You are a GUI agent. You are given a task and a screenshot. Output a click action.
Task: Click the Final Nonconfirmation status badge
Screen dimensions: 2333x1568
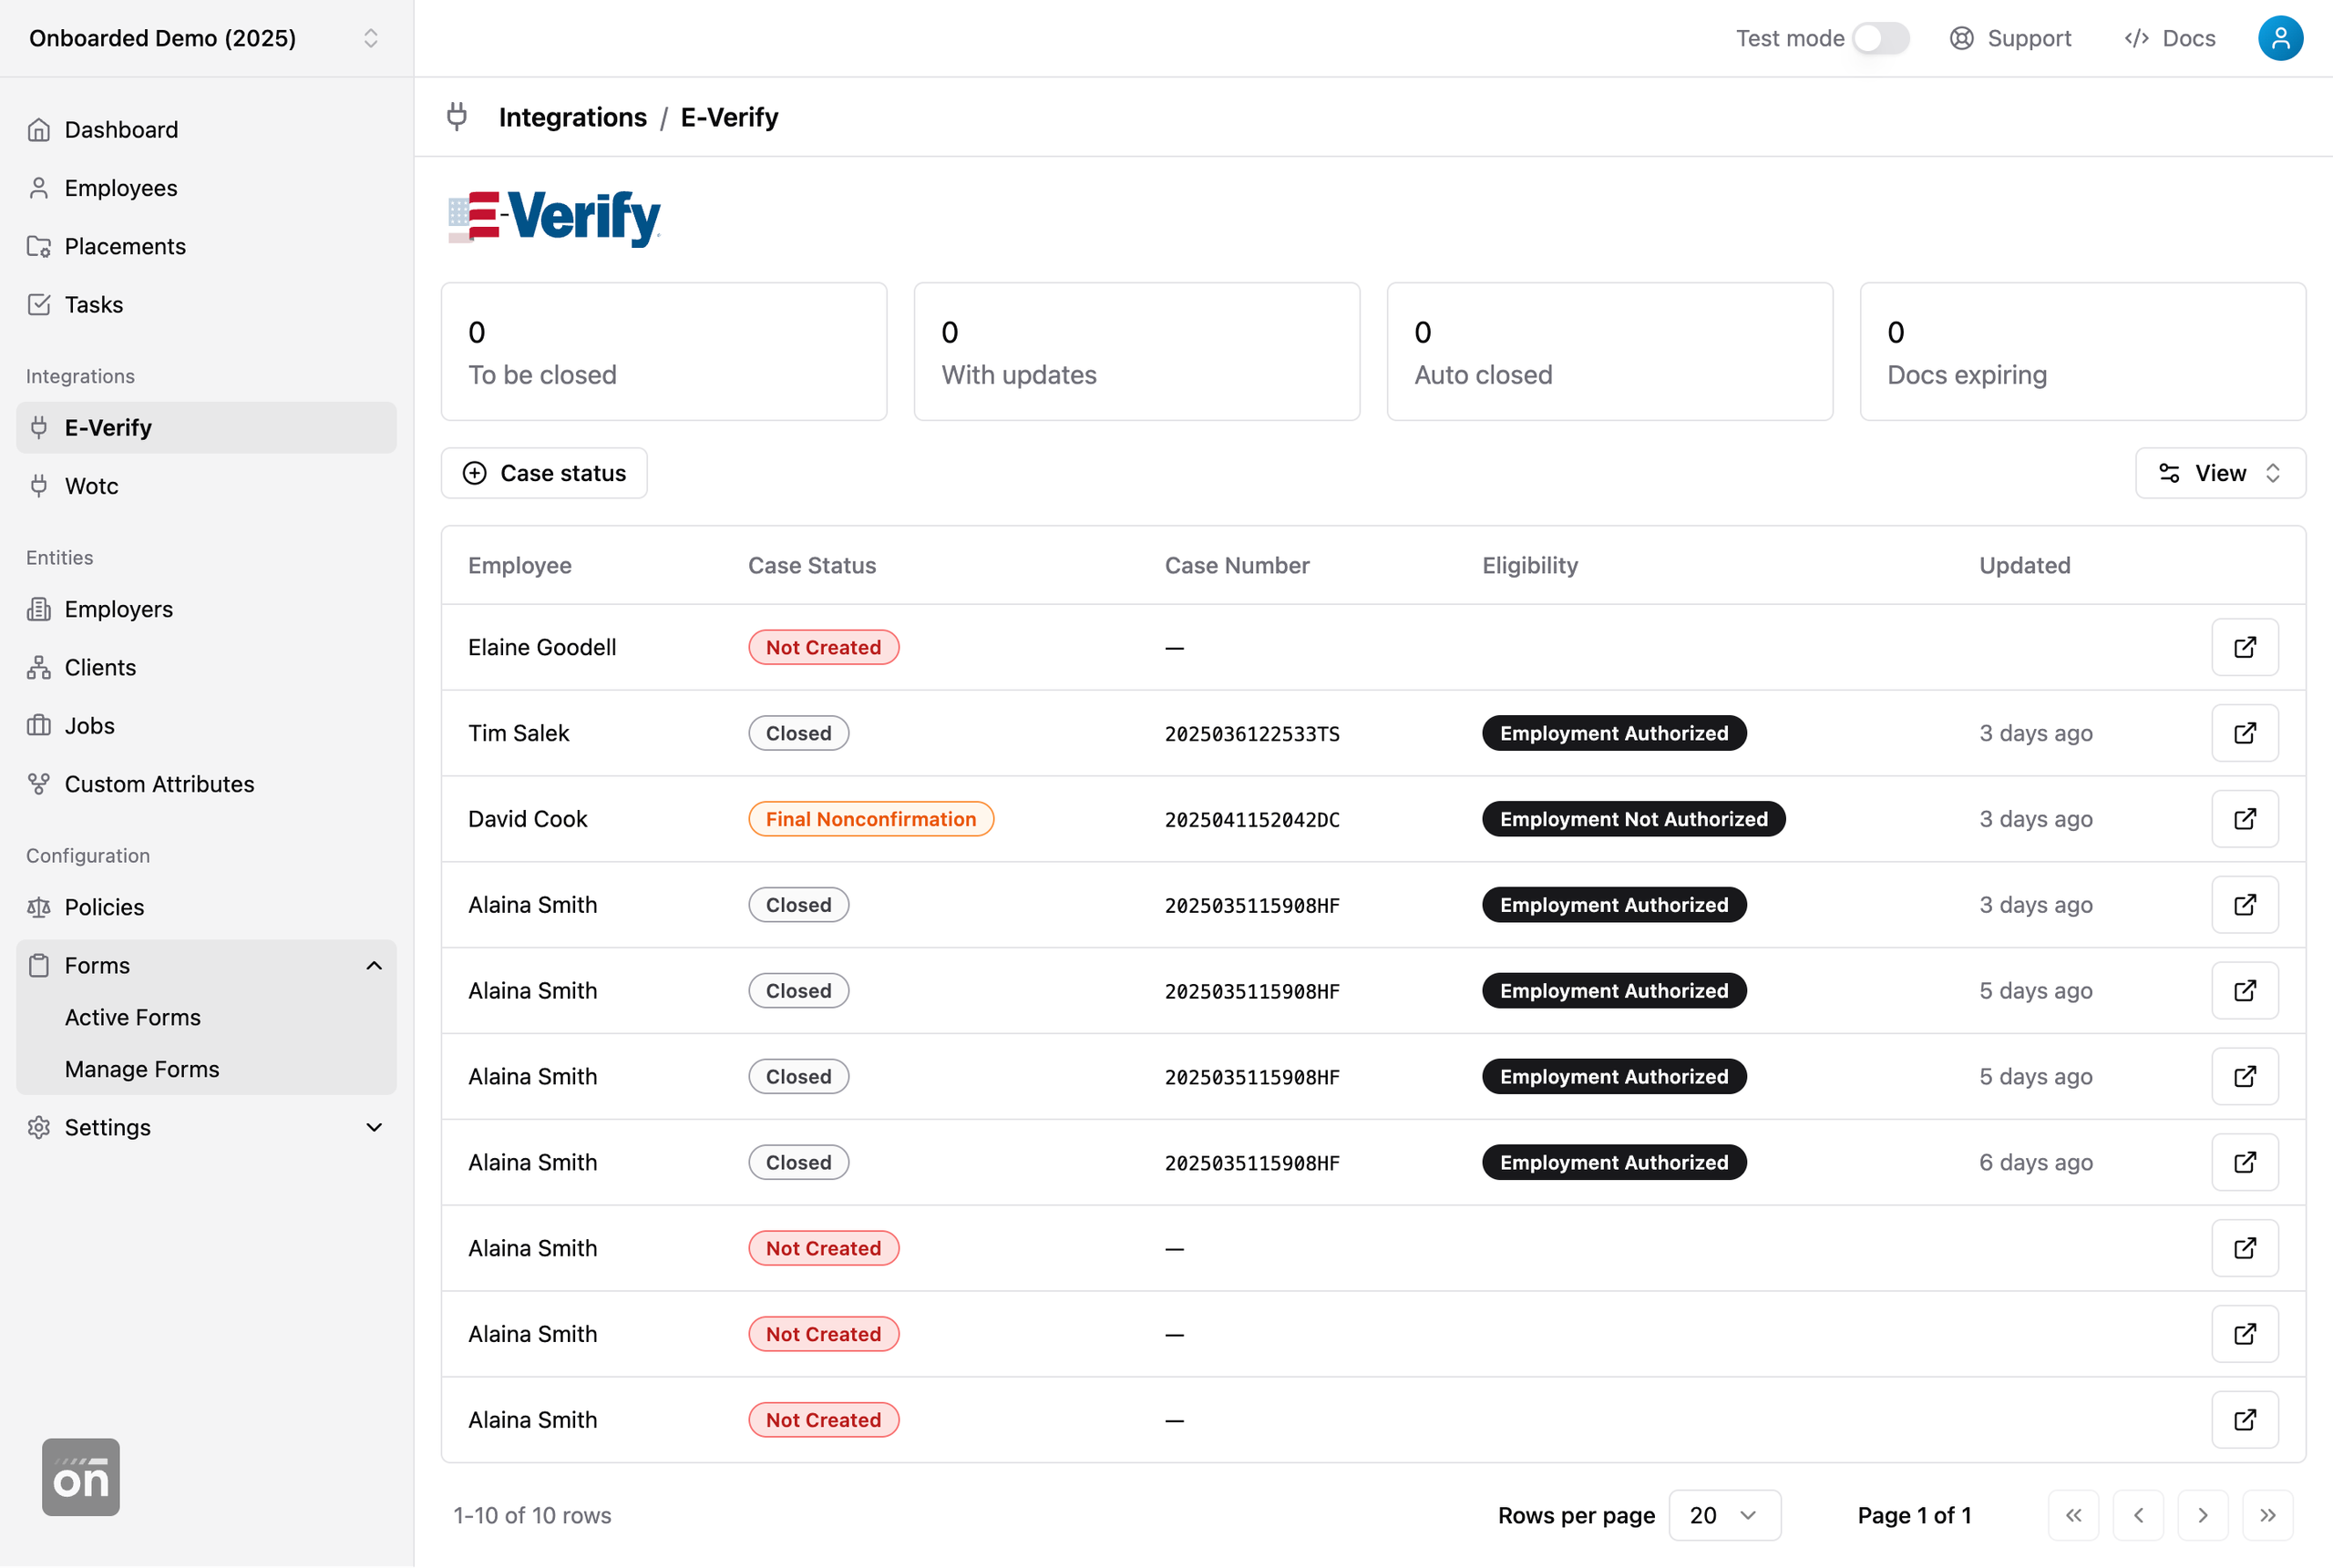pyautogui.click(x=871, y=819)
